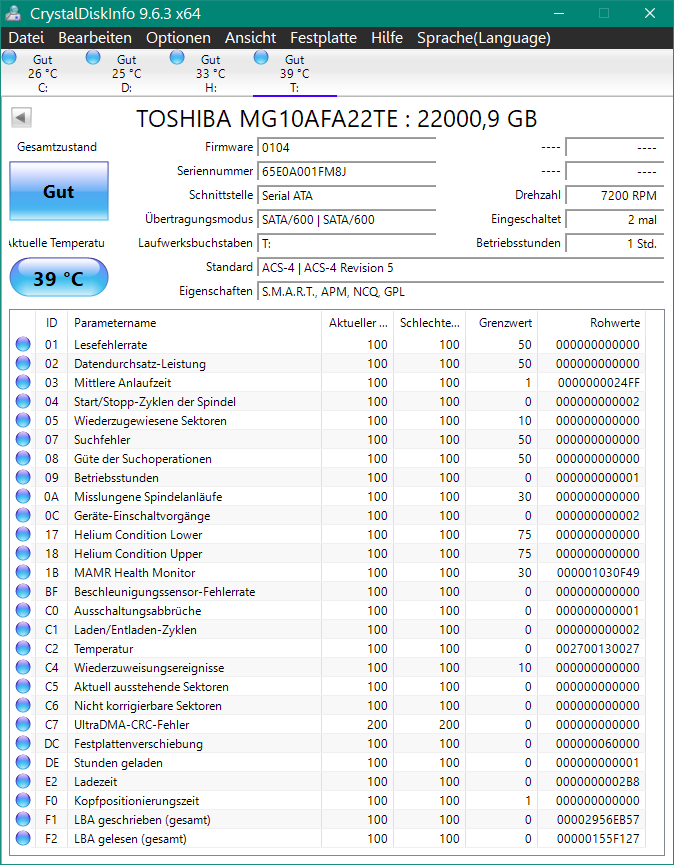This screenshot has height=865, width=674.
Task: Click the status orb for Helium Condition Upper
Action: tap(23, 553)
